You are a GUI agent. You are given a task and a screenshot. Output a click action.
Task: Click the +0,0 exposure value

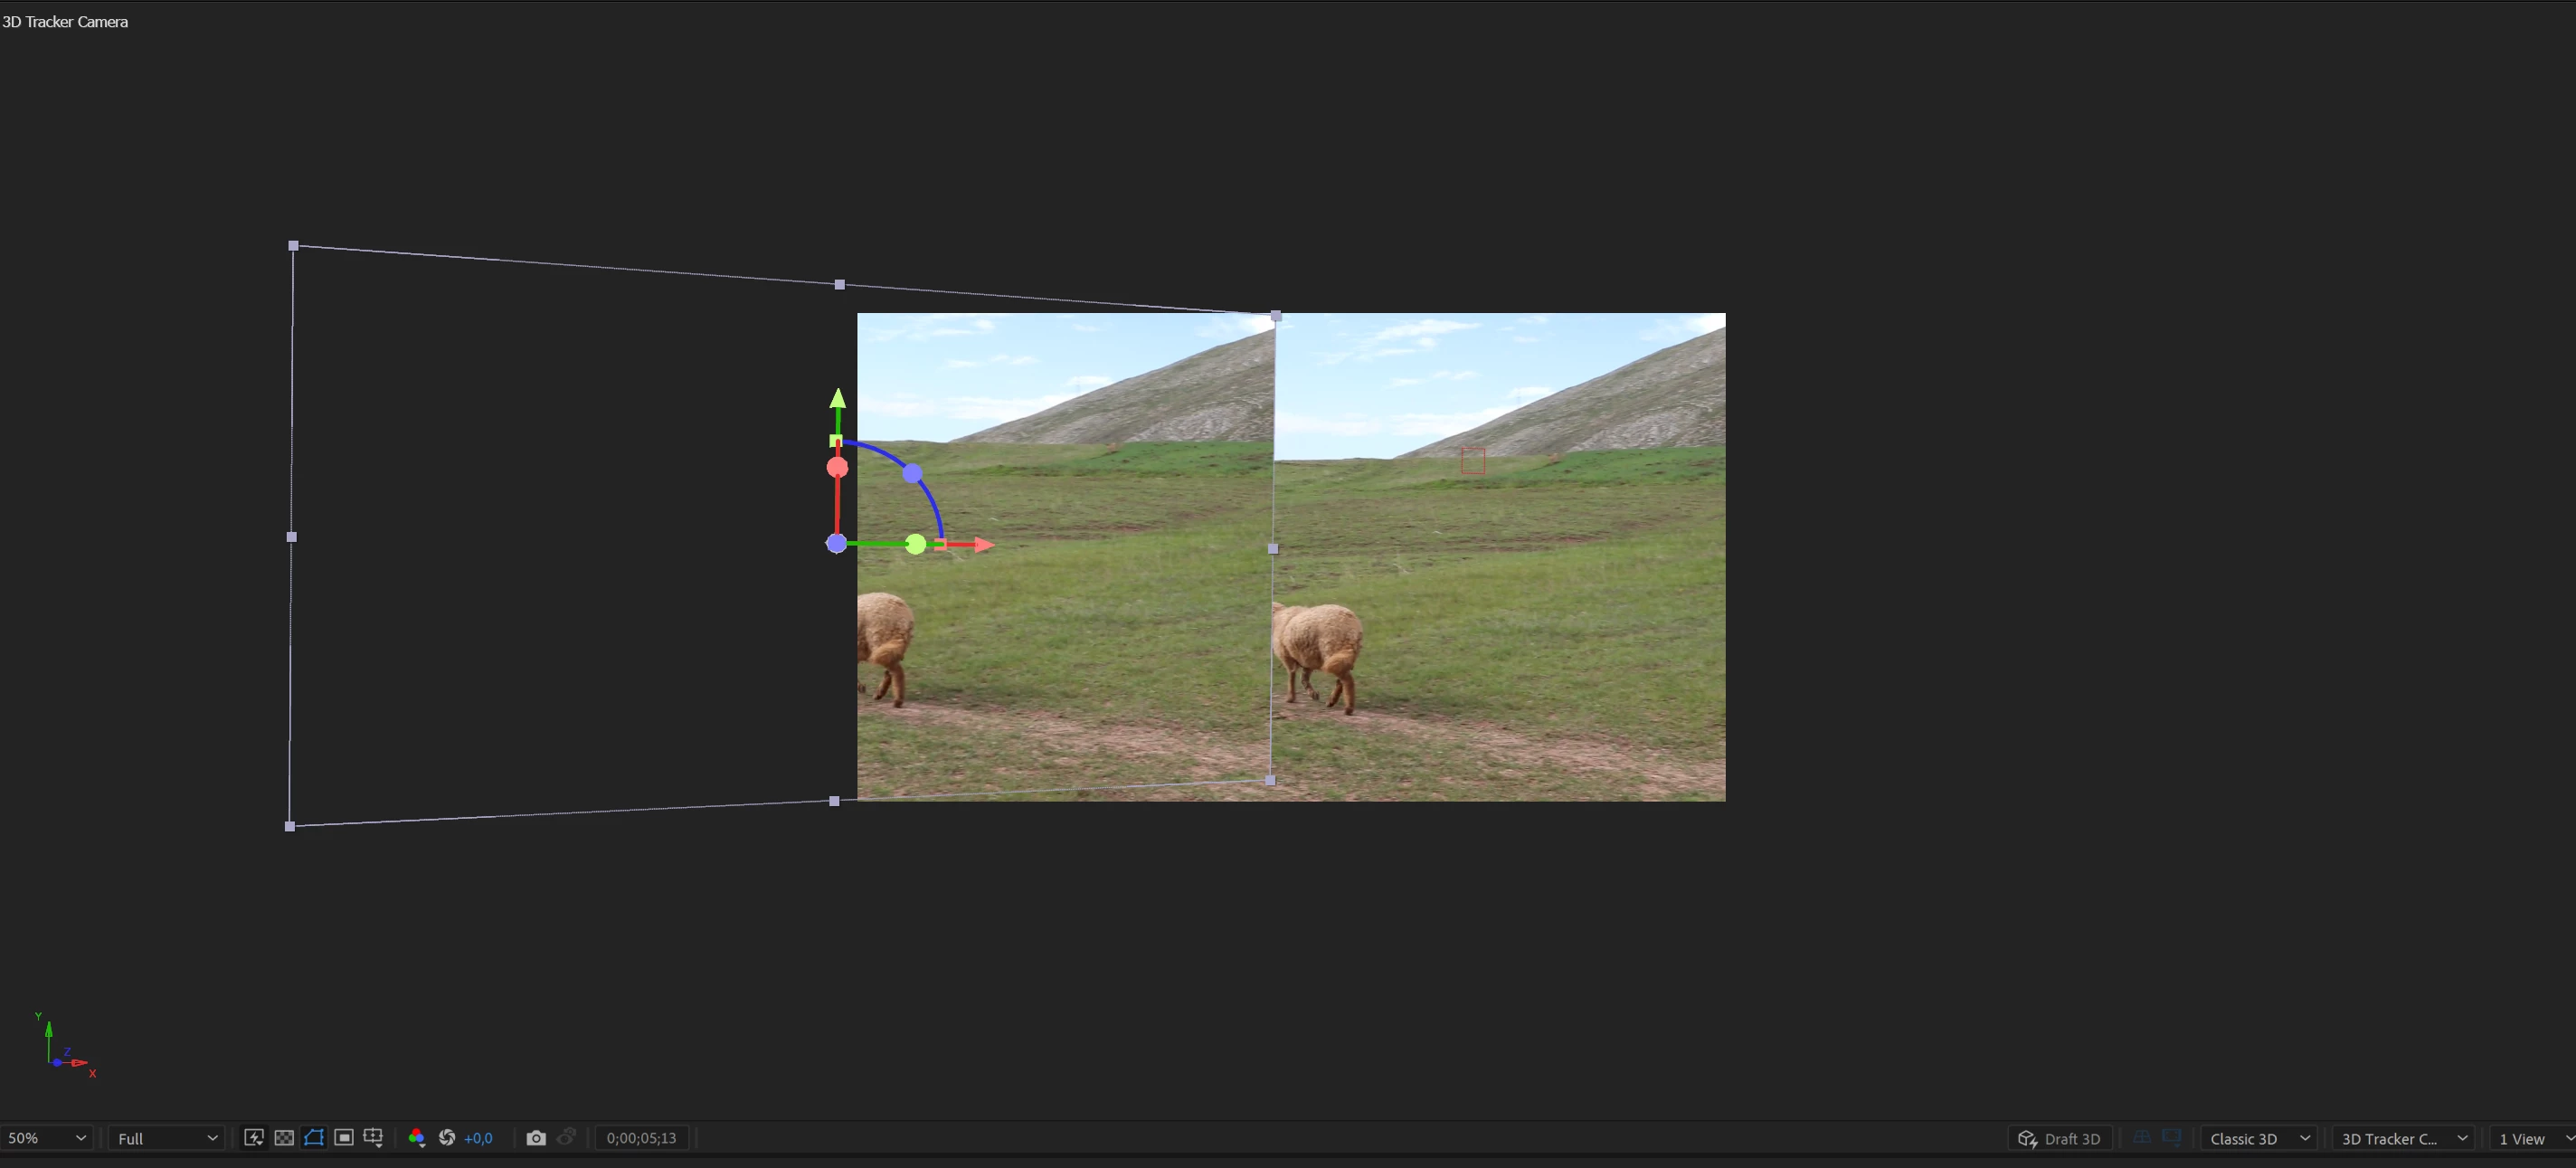pos(478,1138)
